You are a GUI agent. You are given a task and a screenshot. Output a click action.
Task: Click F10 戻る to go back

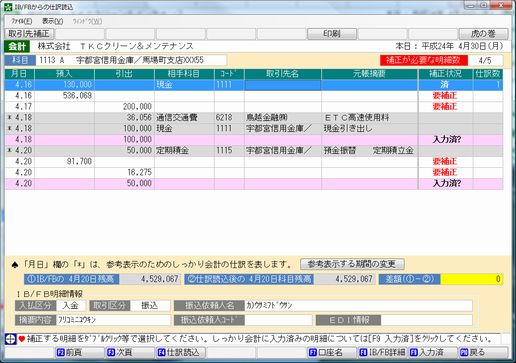(x=483, y=352)
